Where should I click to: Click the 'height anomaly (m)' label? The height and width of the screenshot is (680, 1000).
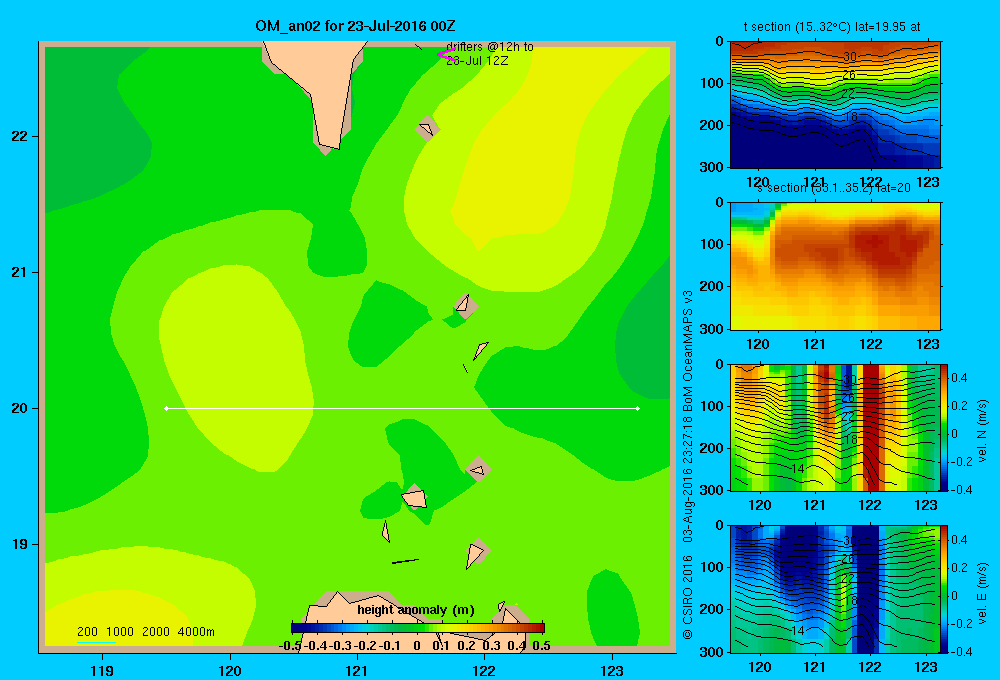[416, 610]
